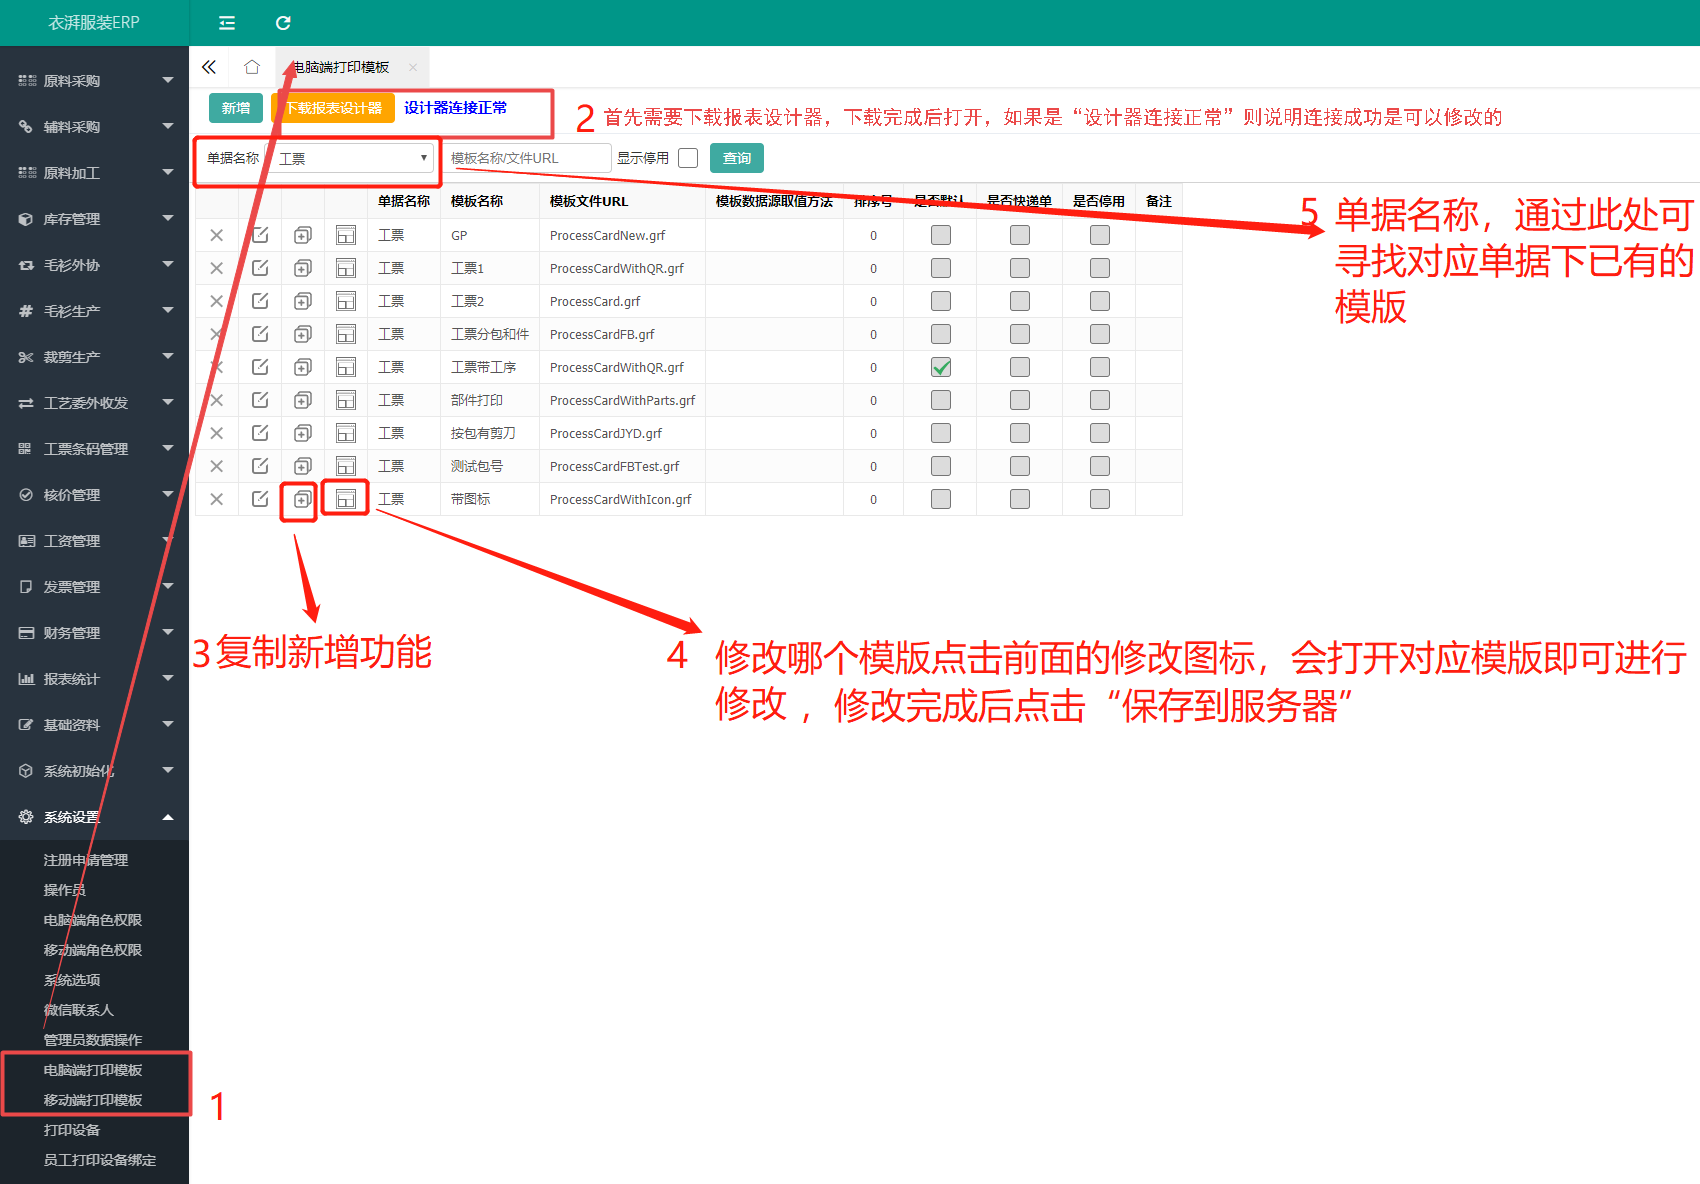Click the 新增 button
The image size is (1700, 1184).
(235, 107)
